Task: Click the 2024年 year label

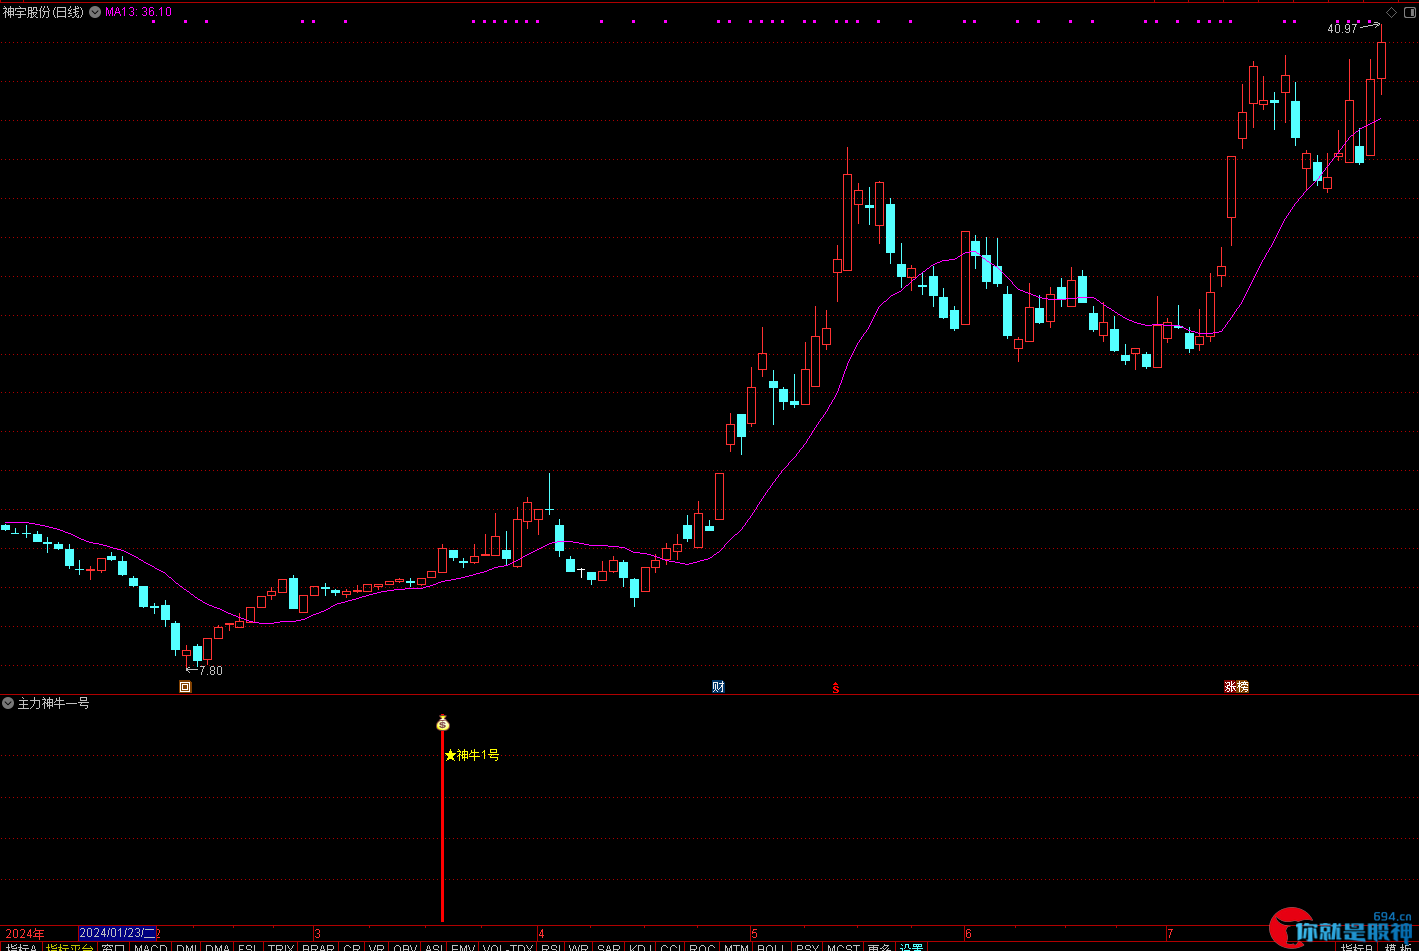Action: point(25,933)
